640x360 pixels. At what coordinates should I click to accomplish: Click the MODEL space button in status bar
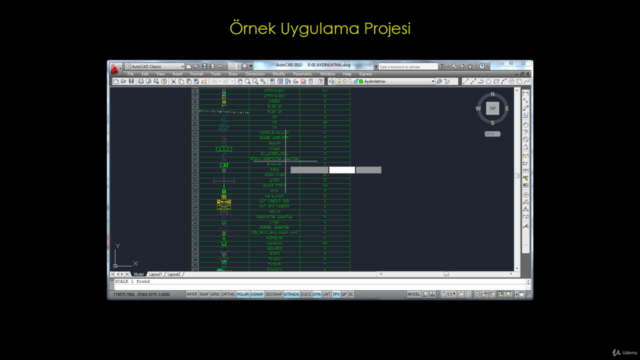coord(414,294)
